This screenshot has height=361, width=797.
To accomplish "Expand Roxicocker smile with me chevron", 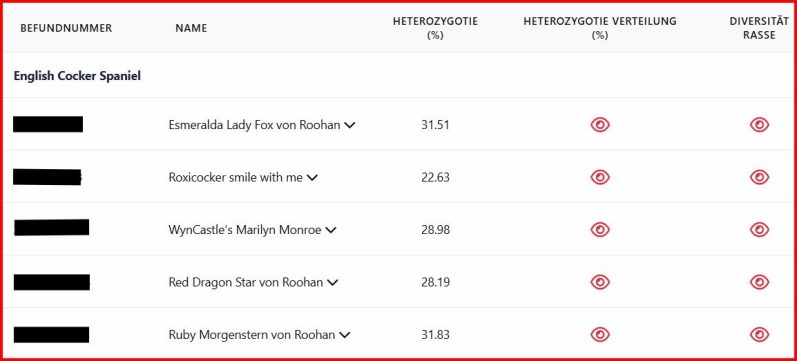I will [x=312, y=177].
